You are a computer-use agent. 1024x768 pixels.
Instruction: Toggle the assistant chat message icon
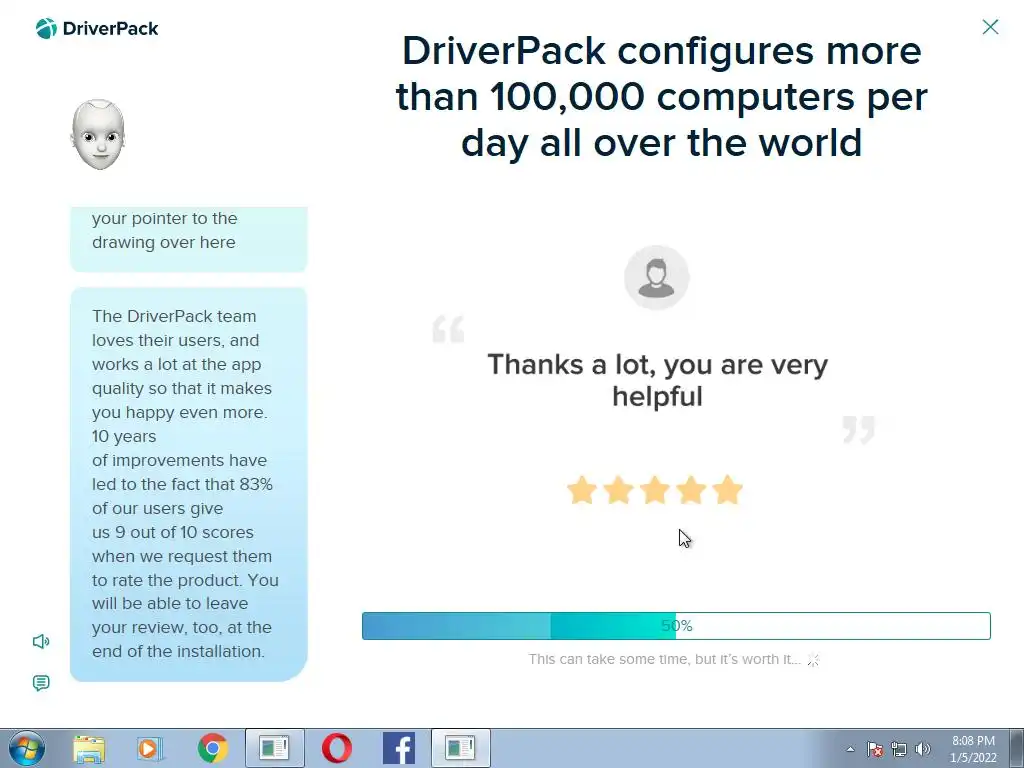(40, 683)
